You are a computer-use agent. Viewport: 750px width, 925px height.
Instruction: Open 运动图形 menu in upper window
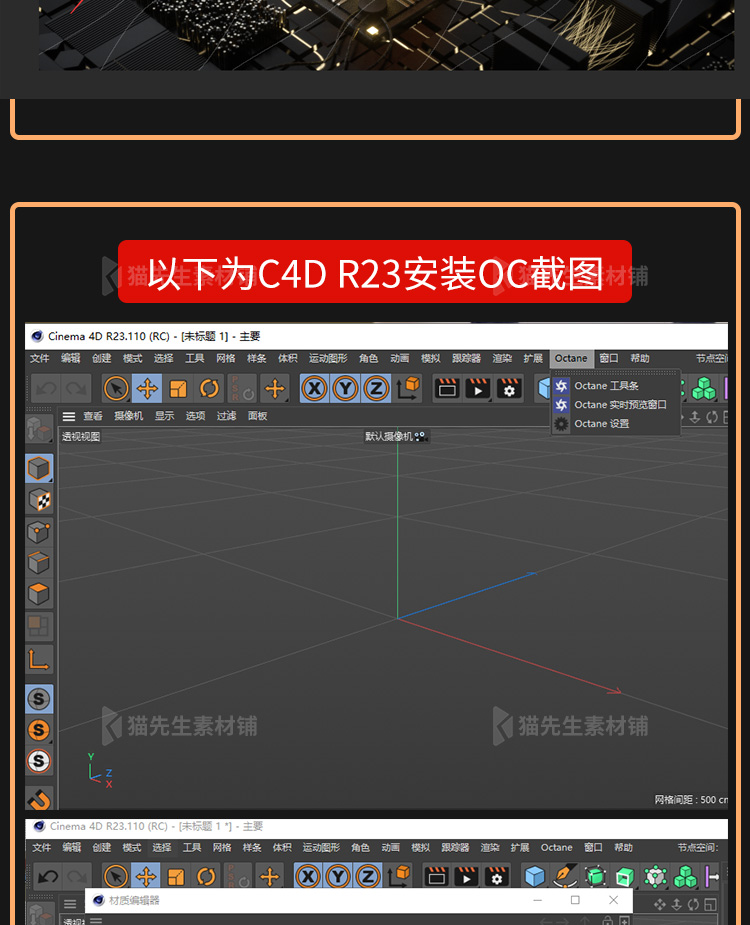328,358
